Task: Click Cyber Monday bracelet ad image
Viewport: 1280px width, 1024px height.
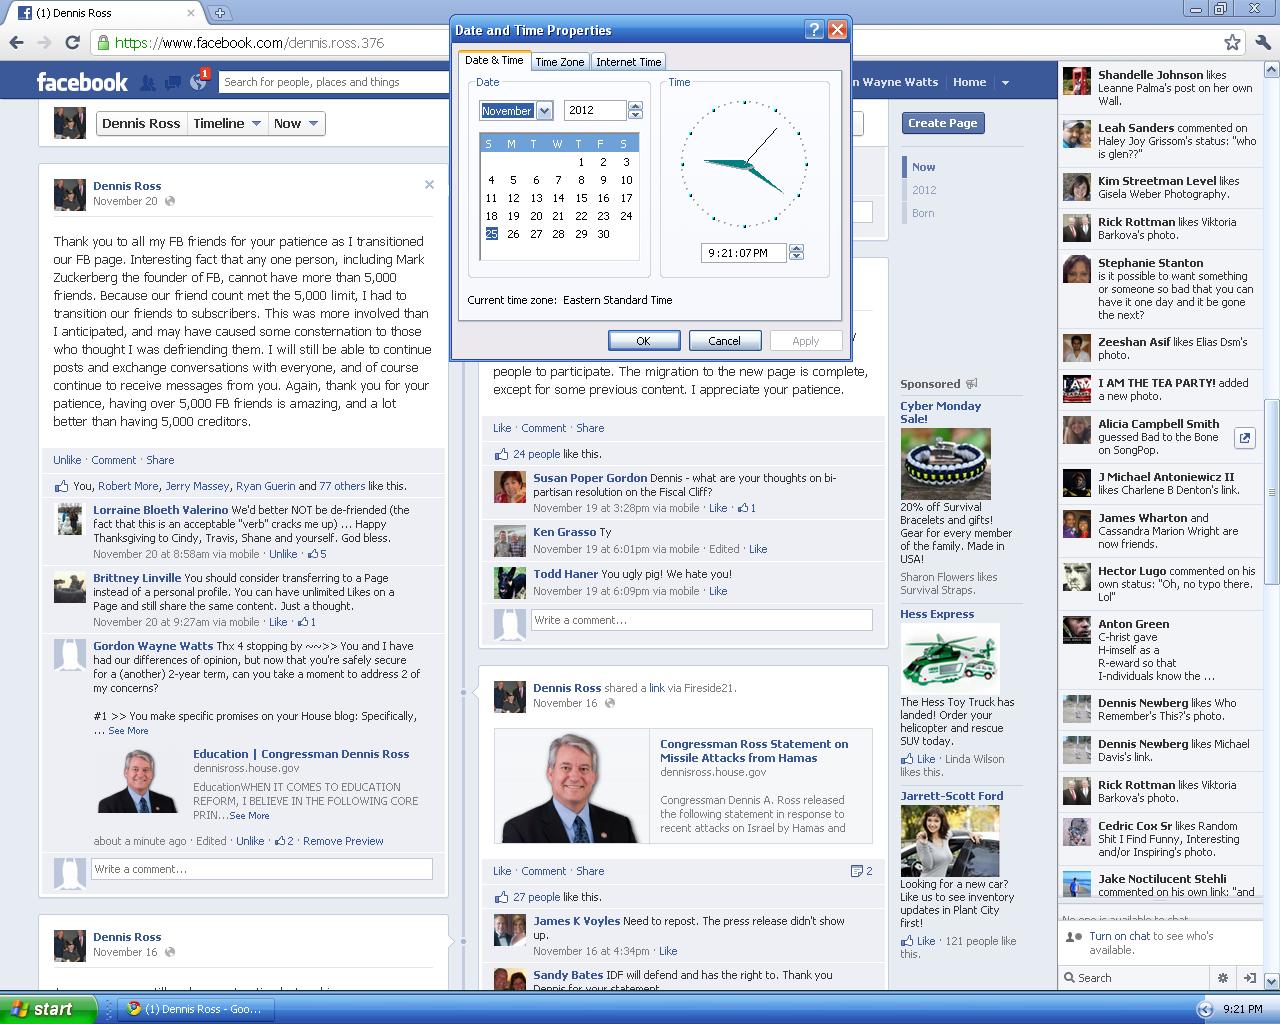Action: point(945,464)
